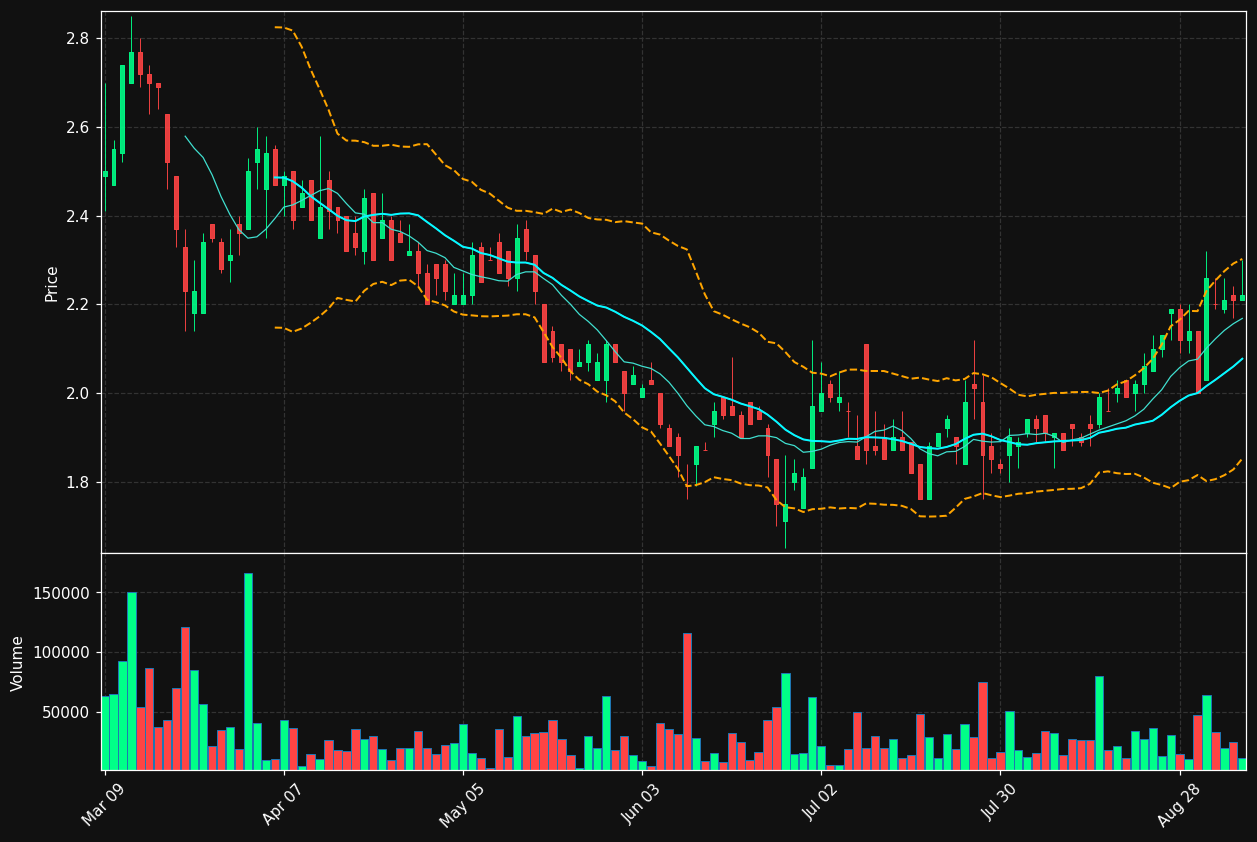Select the 2.2 price axis tick
Image resolution: width=1257 pixels, height=842 pixels.
78,305
